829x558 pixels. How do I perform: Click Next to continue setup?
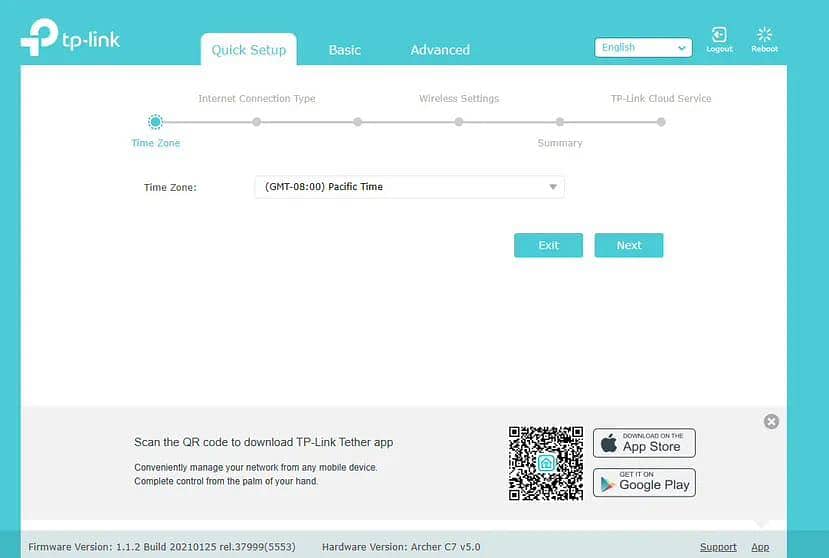(628, 245)
